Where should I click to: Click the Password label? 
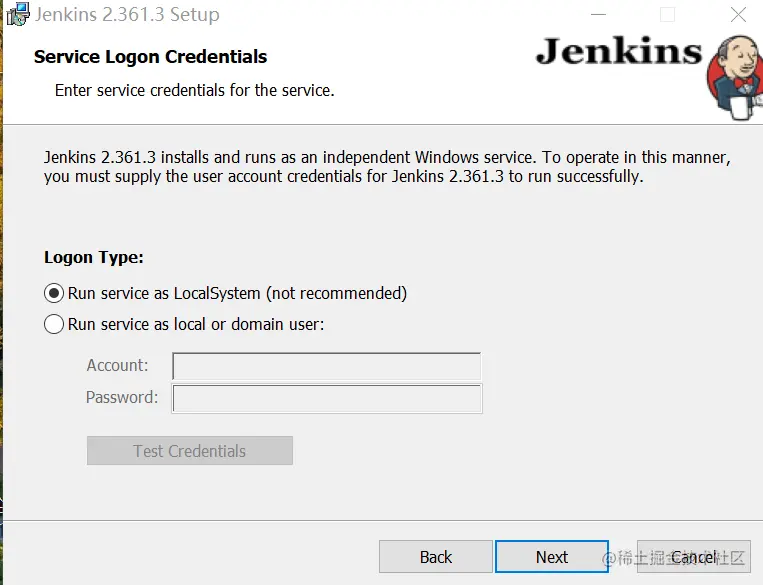(122, 397)
